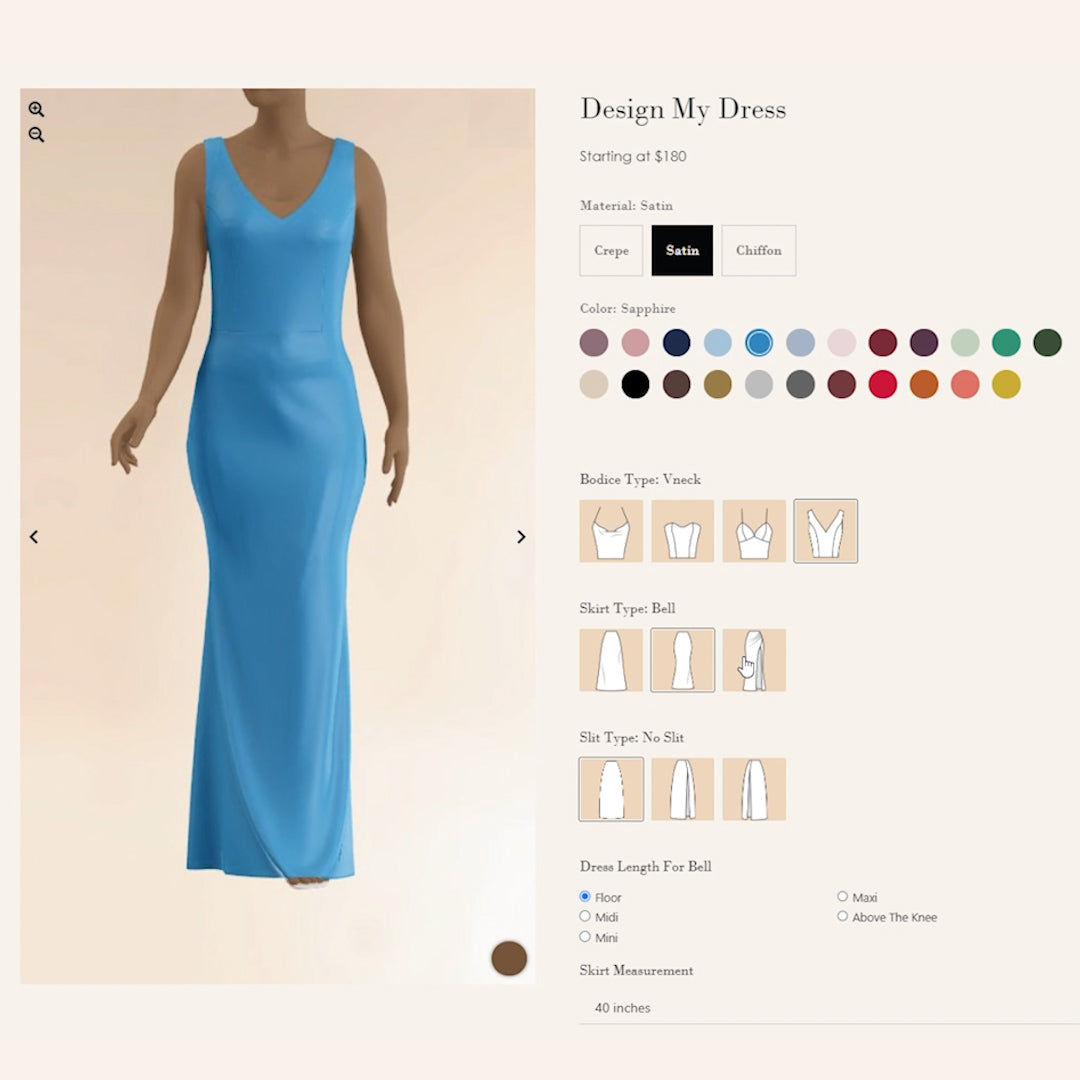Pick the emerald green color swatch
The height and width of the screenshot is (1080, 1080).
(1006, 342)
